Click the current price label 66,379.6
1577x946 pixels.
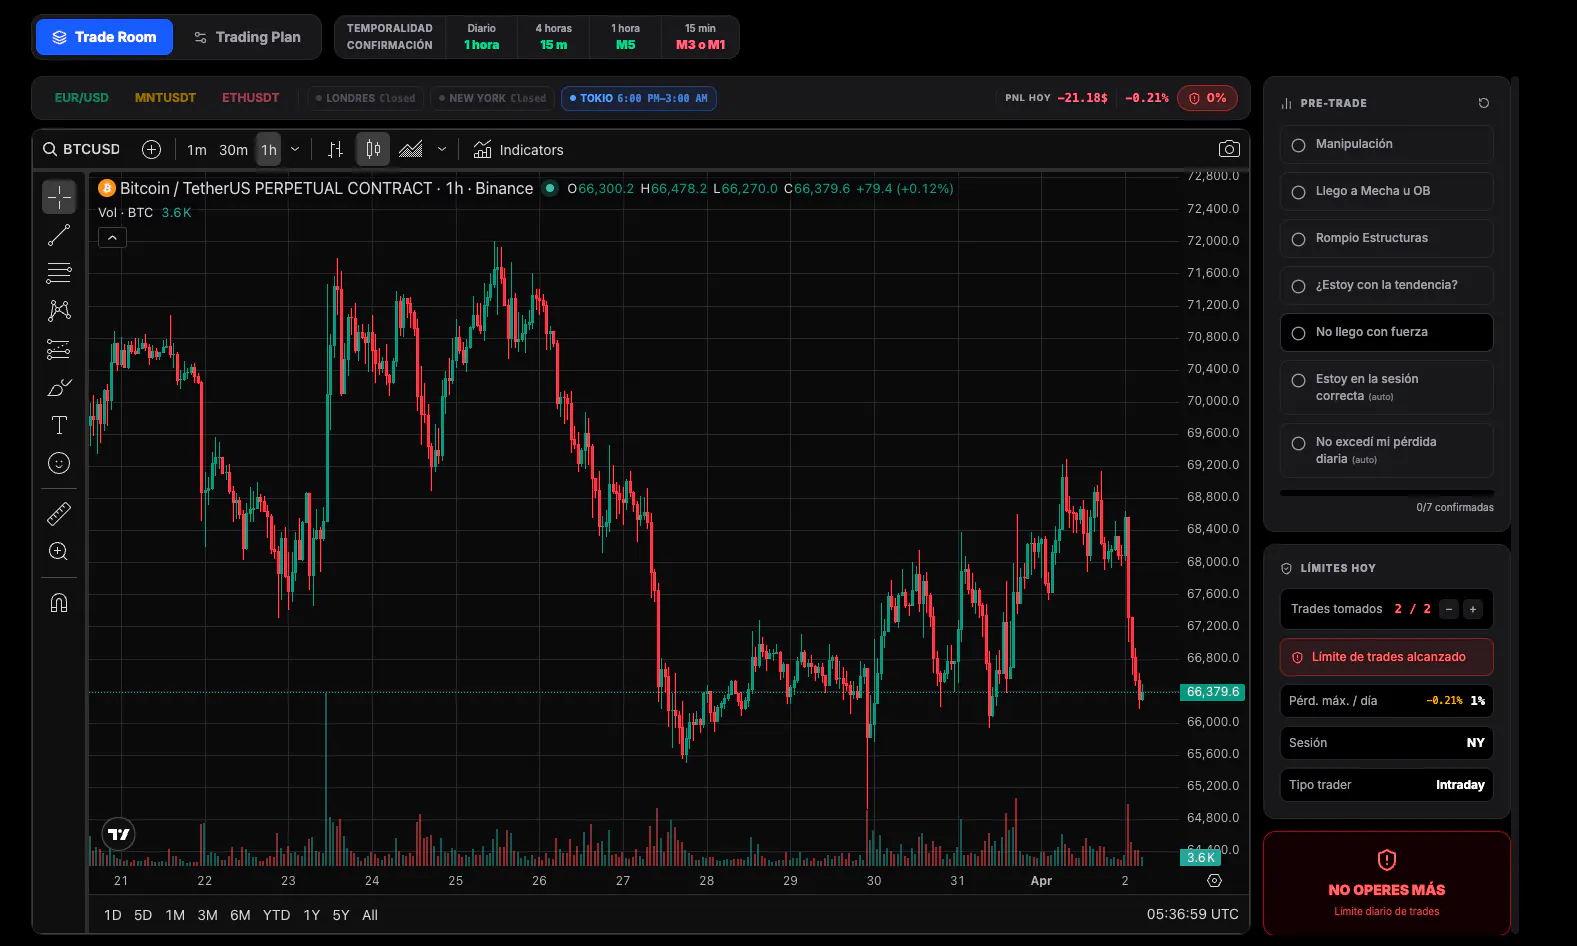coord(1213,692)
